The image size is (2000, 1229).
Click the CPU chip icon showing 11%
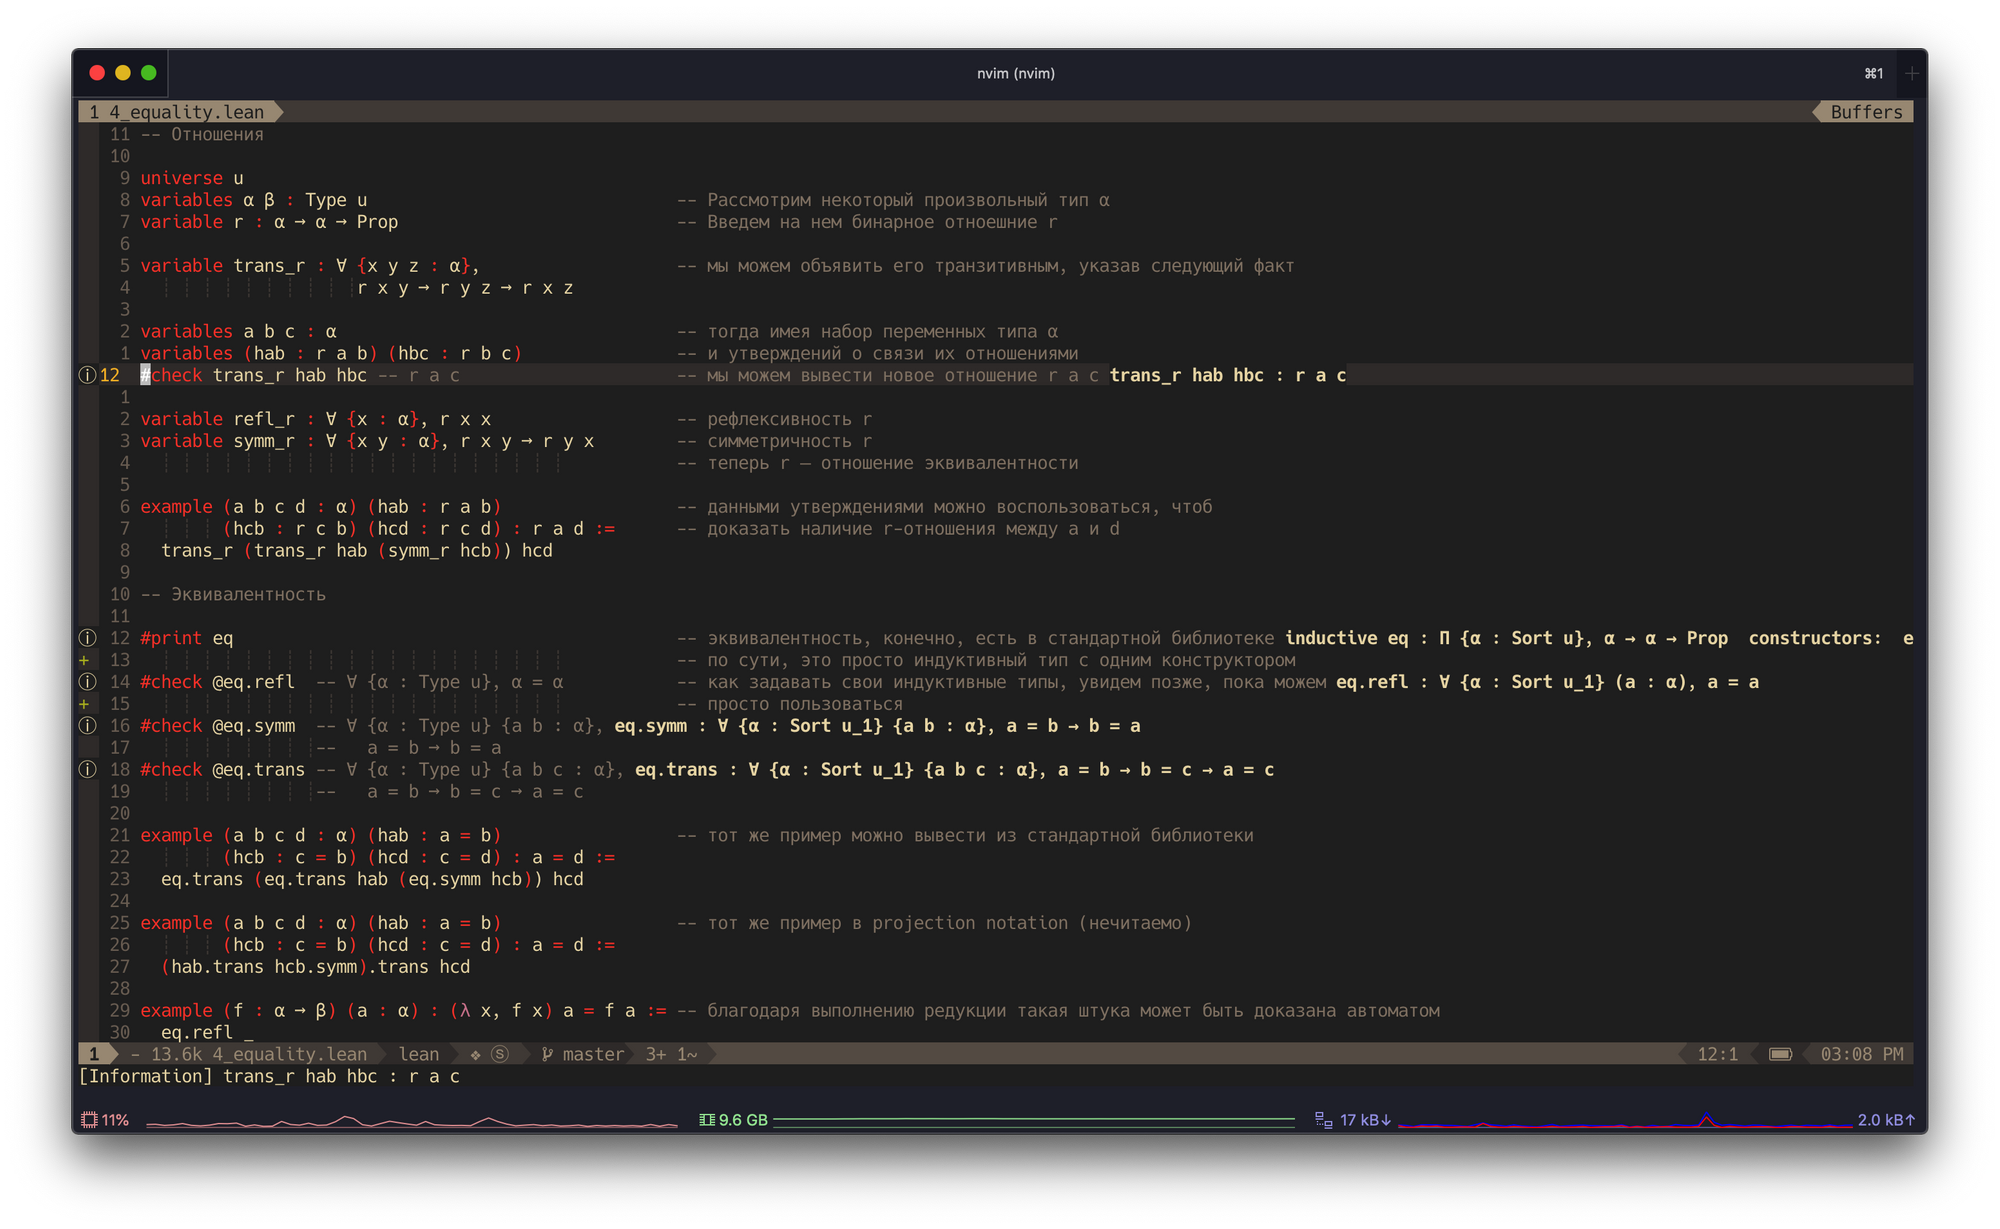(89, 1121)
